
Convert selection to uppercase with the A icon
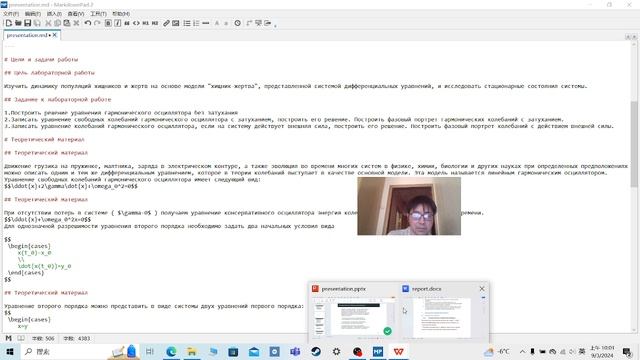tap(217, 23)
